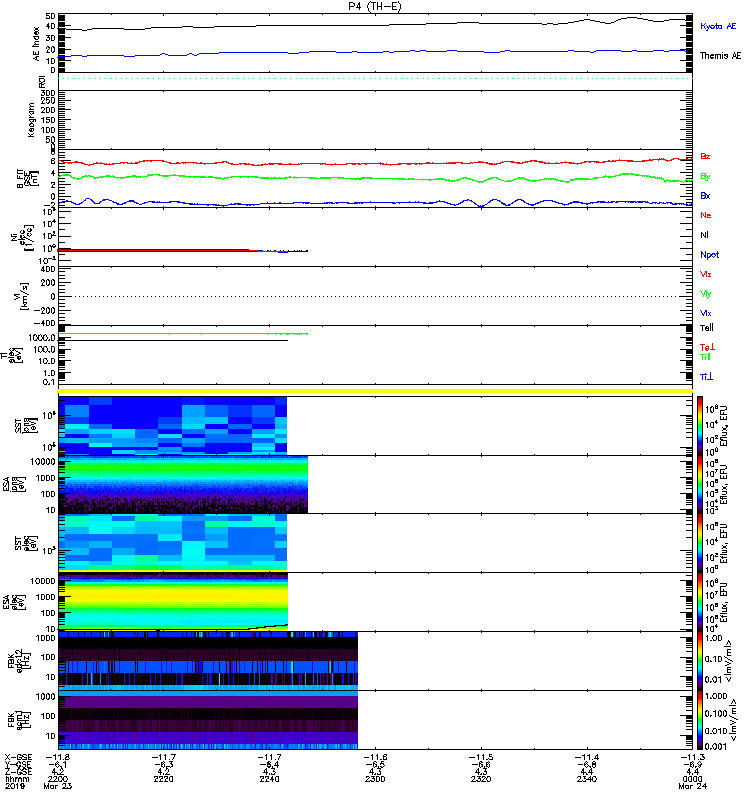The image size is (750, 800).
Task: Select the red "Ne" density legend label
Action: pos(706,215)
